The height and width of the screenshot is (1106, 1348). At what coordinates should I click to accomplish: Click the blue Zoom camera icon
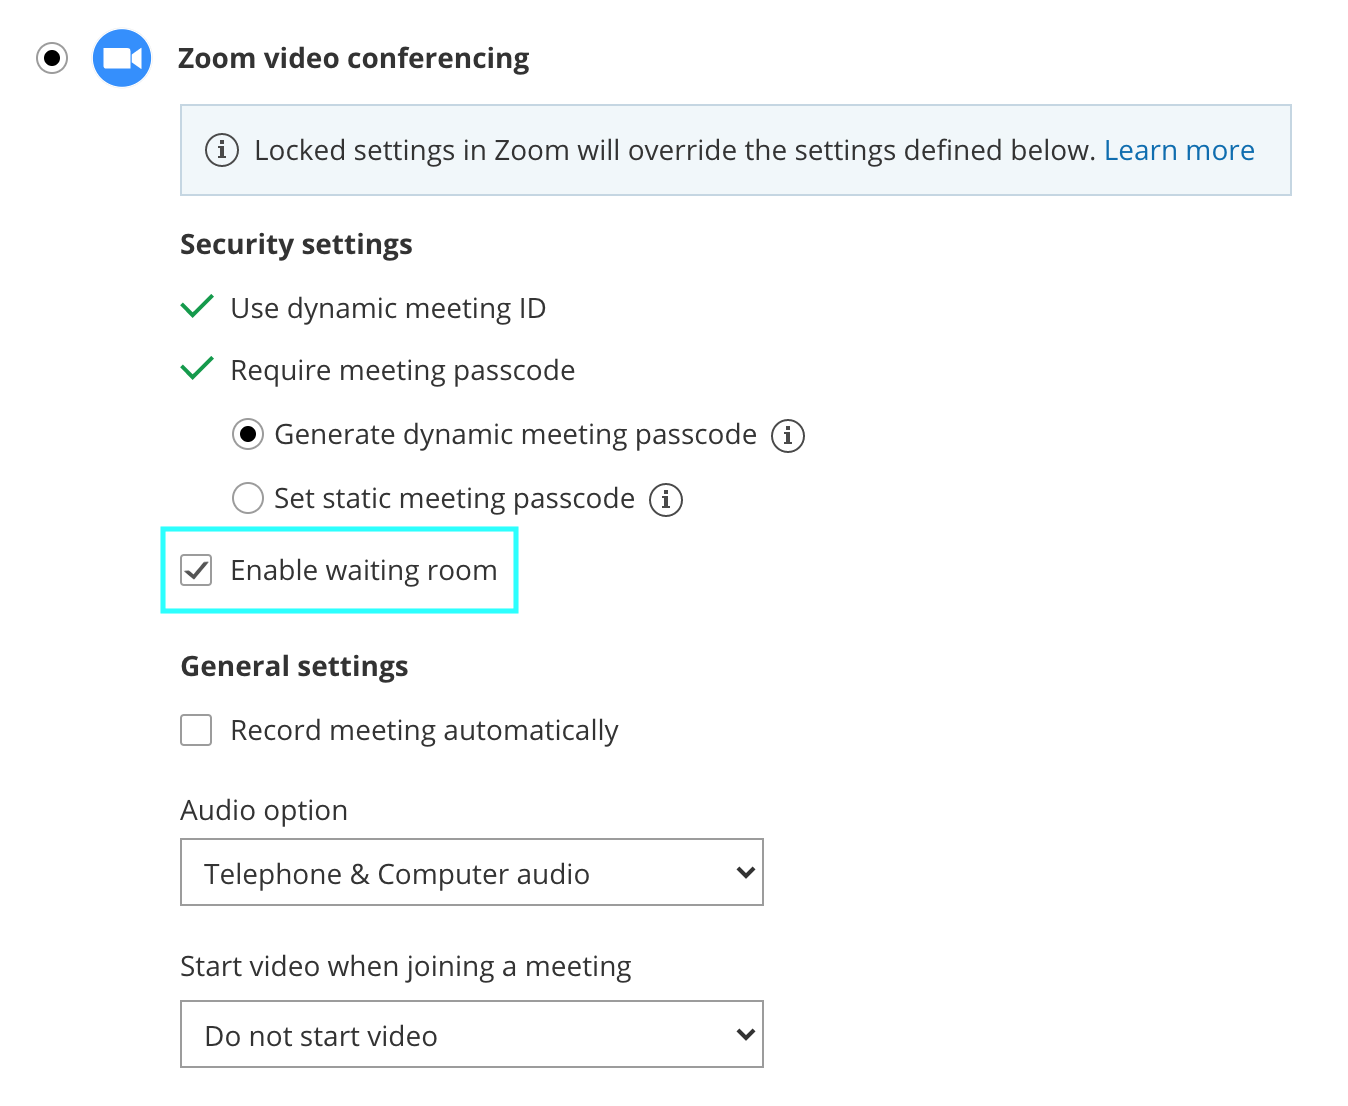(122, 58)
